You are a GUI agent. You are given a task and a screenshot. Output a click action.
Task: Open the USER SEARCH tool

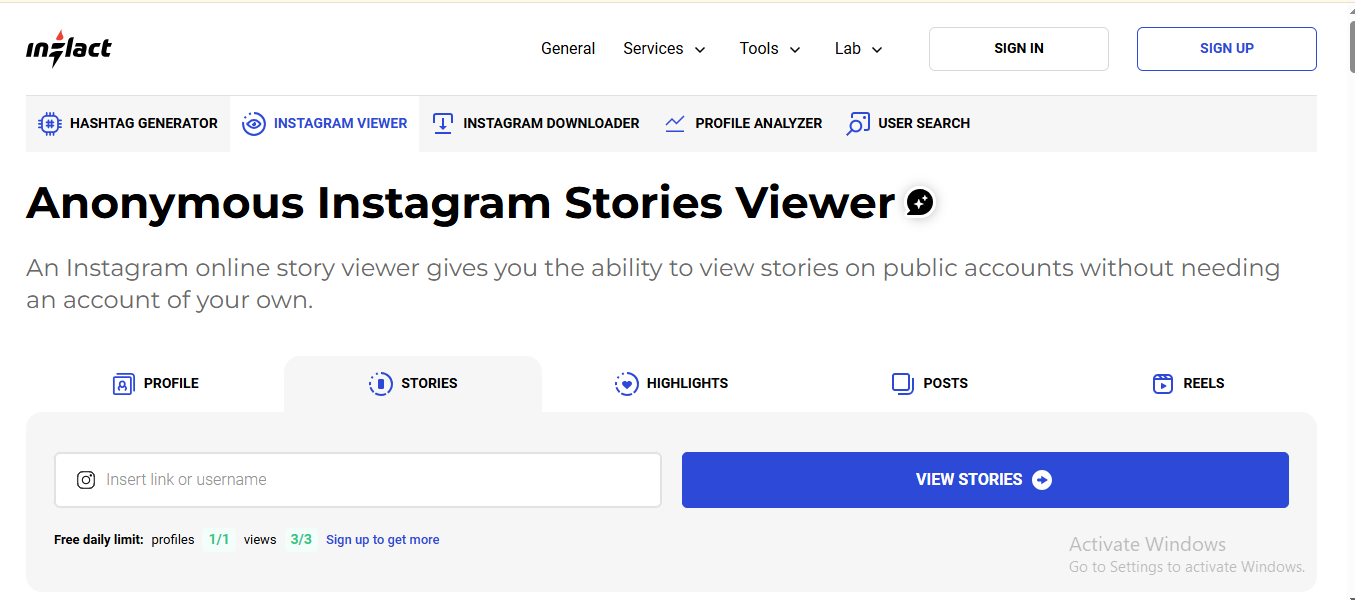pyautogui.click(x=908, y=124)
